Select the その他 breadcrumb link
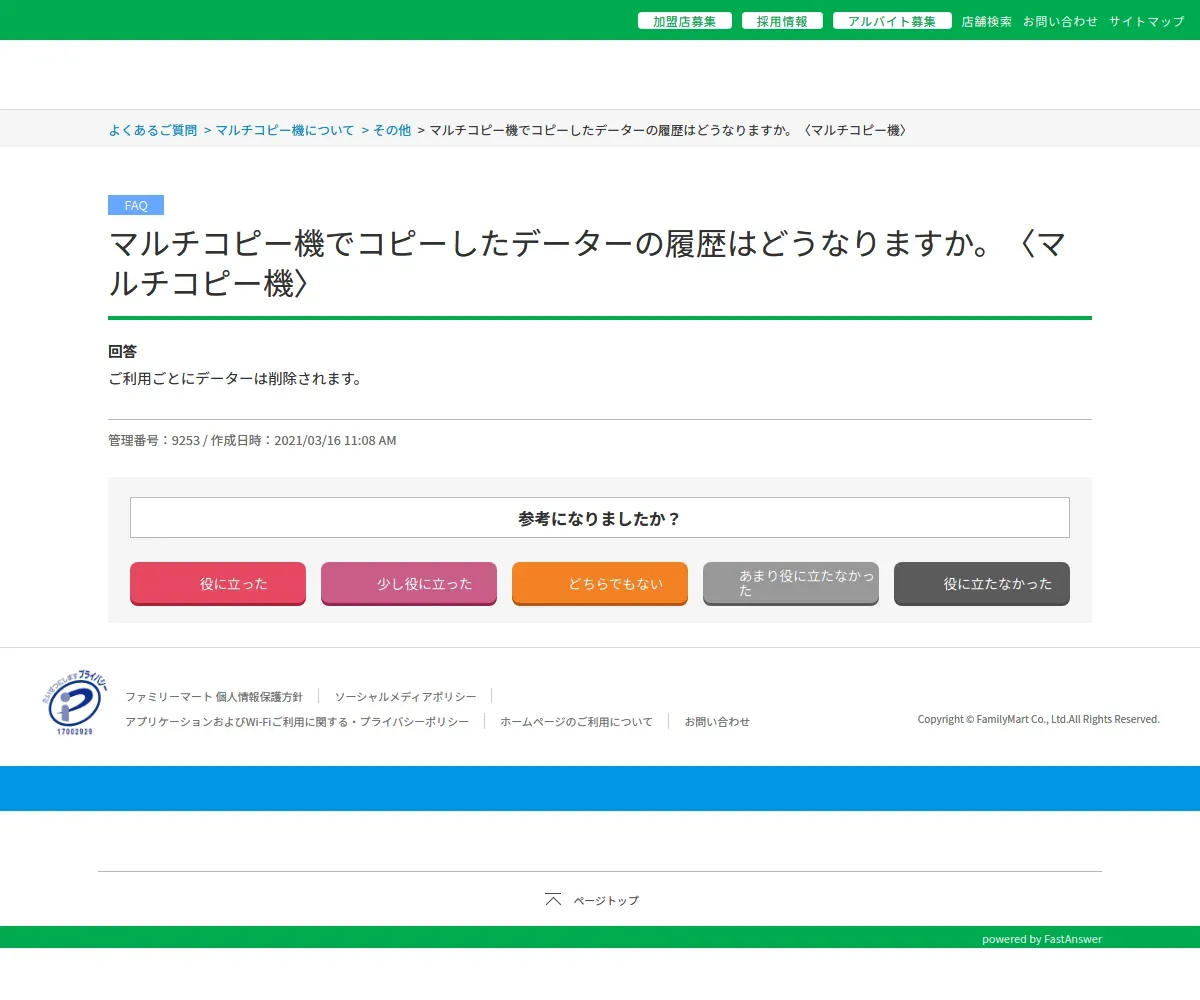The width and height of the screenshot is (1200, 1000). point(392,130)
